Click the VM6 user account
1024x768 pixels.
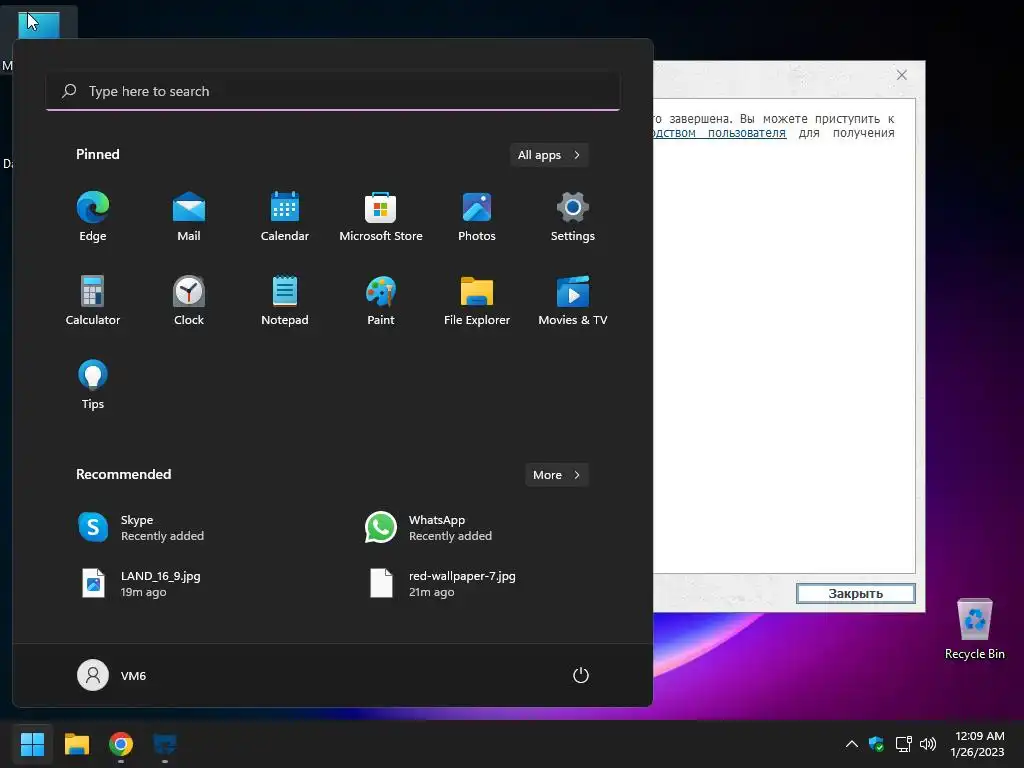pos(112,675)
